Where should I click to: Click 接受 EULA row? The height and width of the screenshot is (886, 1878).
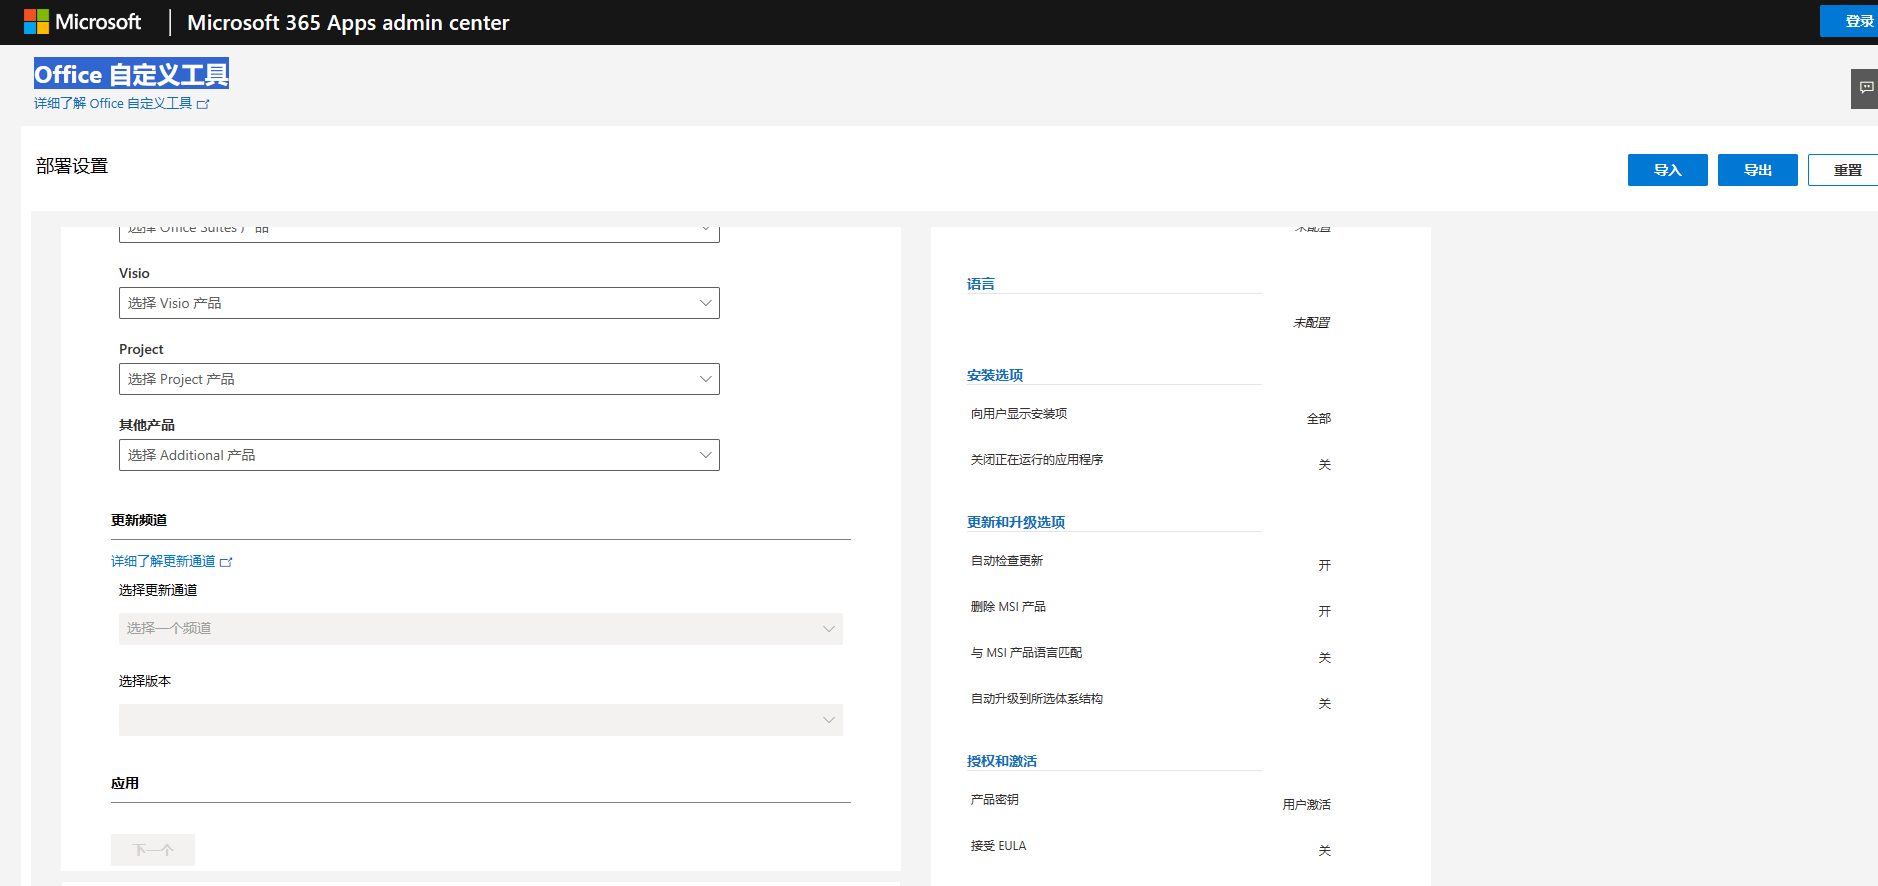tap(1150, 846)
